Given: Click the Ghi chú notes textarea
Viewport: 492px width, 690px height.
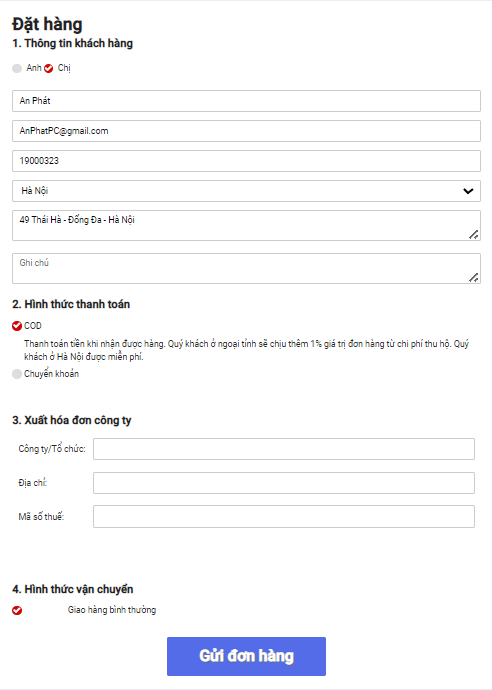Looking at the screenshot, I should click(246, 268).
